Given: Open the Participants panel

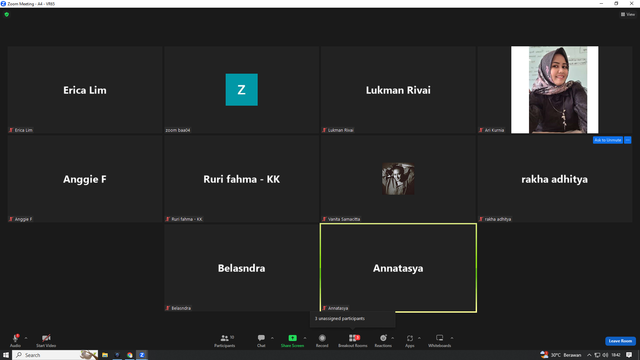Looking at the screenshot, I should coord(224,340).
